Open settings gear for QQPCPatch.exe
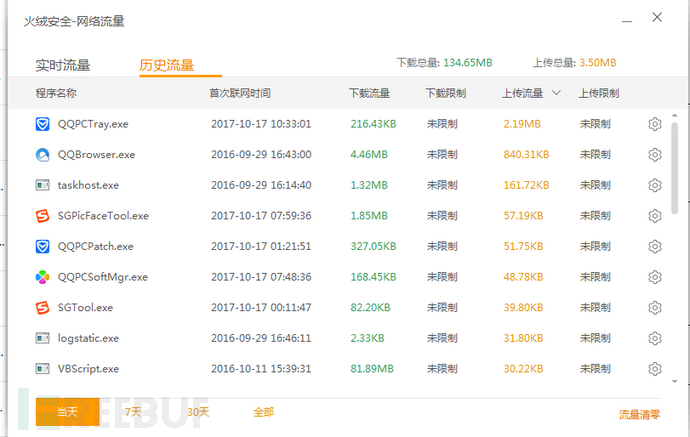Viewport: 690px width, 437px height. [655, 246]
